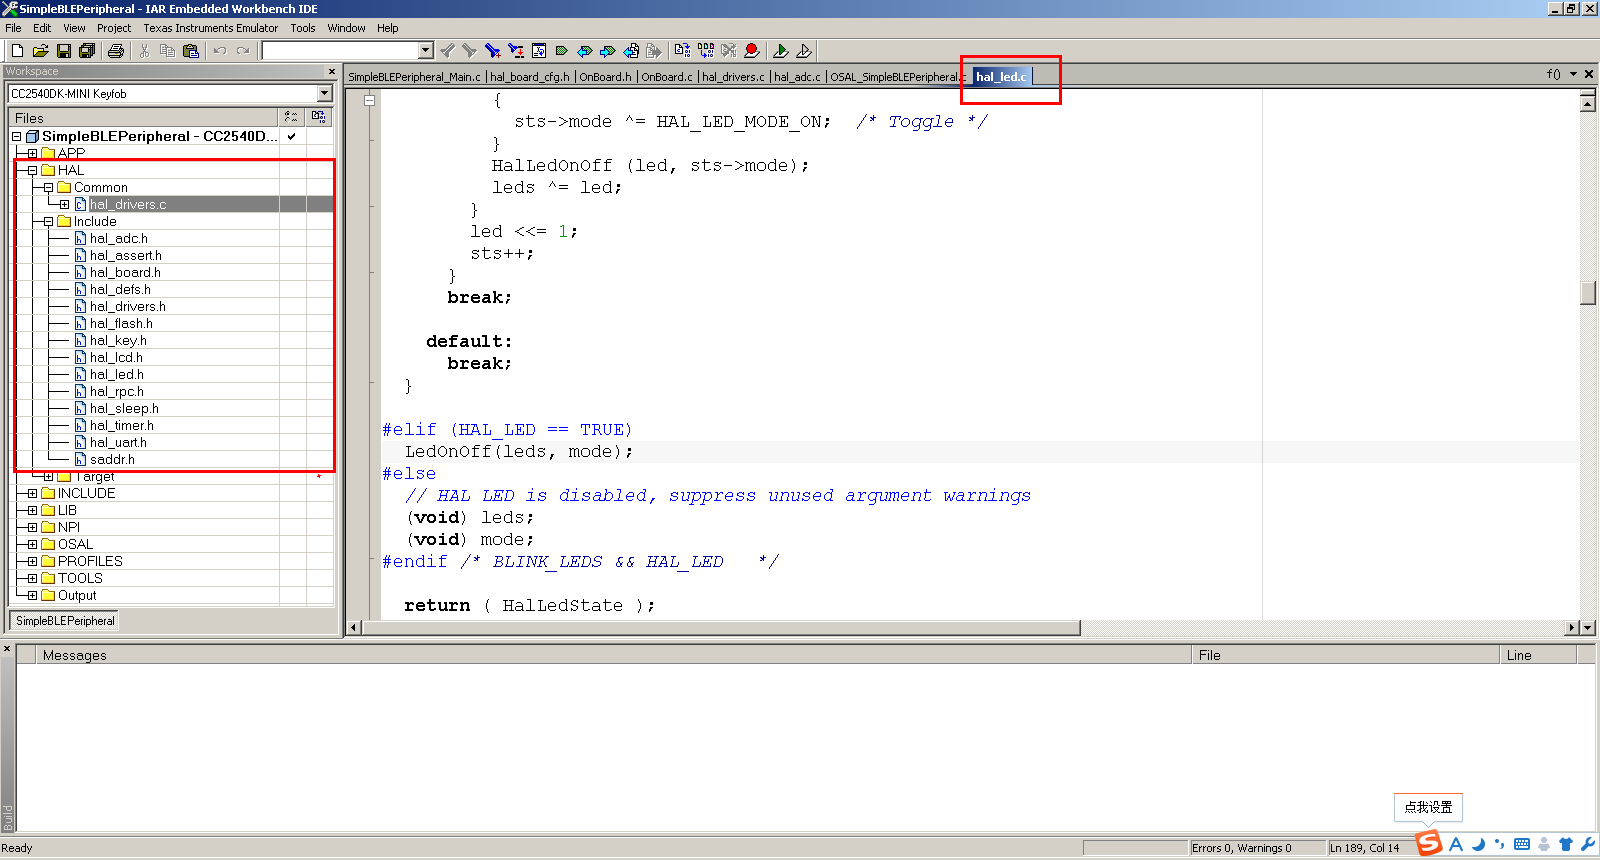Click Debug without Downloading icon
The width and height of the screenshot is (1600, 860).
(x=804, y=51)
